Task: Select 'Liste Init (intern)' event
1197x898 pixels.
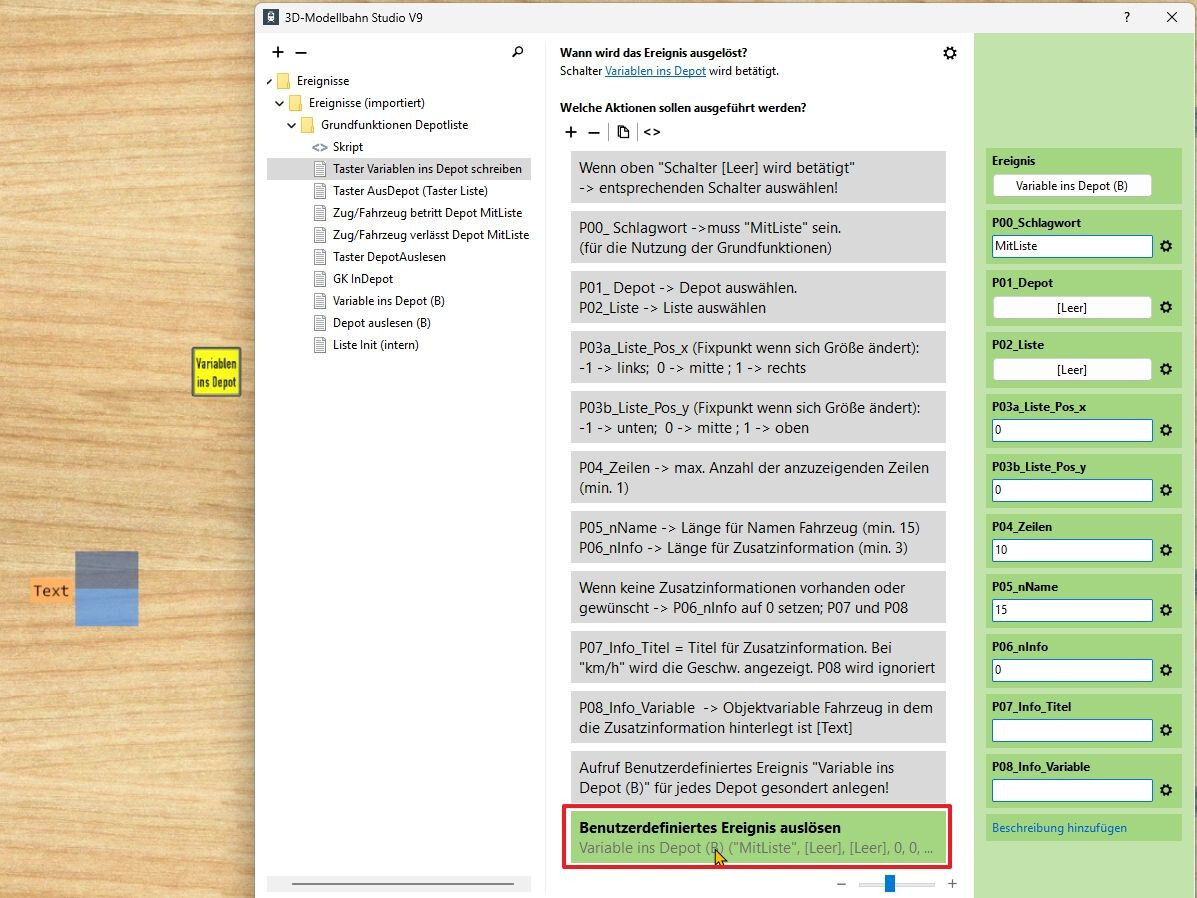Action: [x=376, y=345]
